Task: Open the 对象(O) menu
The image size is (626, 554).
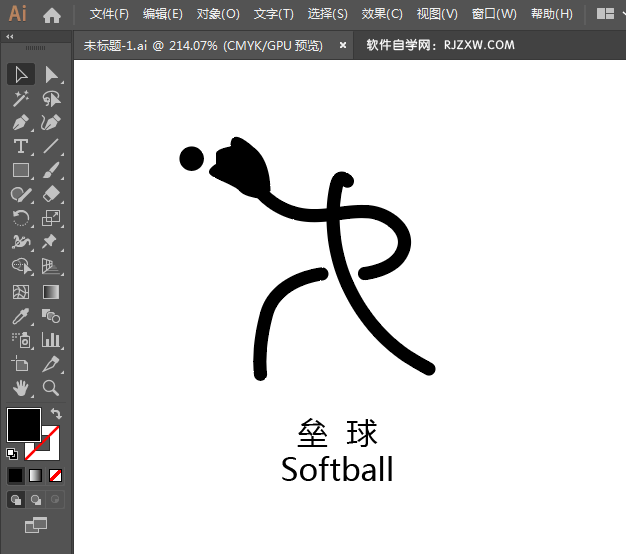Action: pos(218,14)
